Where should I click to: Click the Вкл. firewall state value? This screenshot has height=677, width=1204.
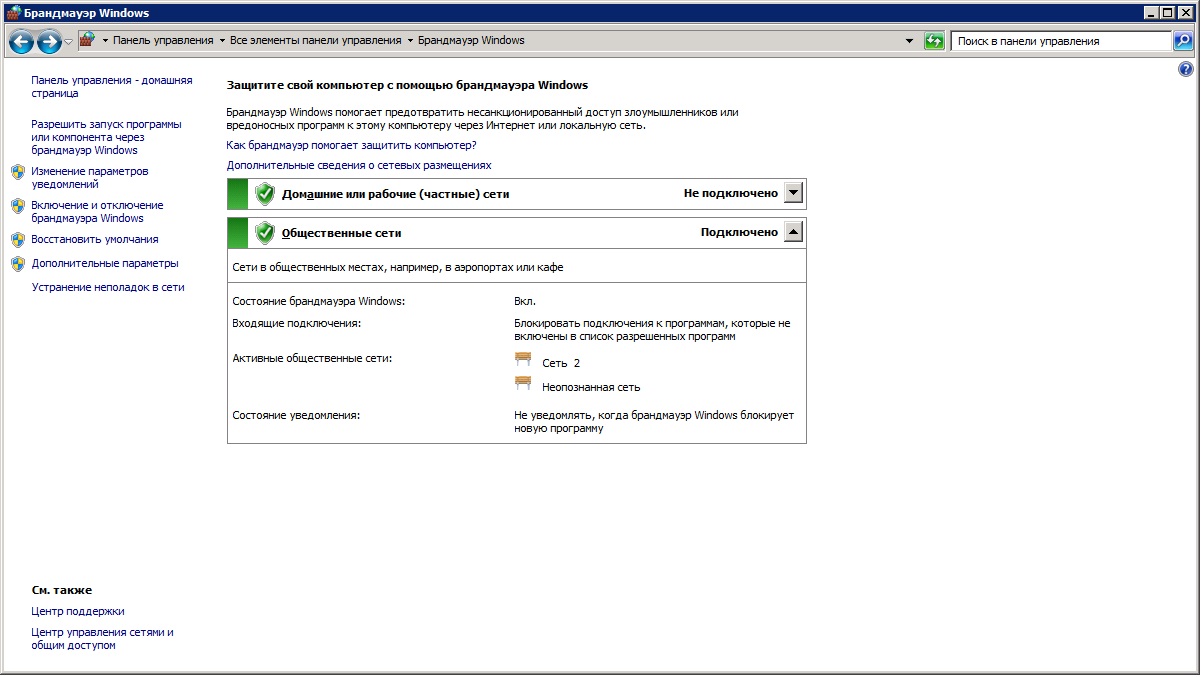click(525, 301)
